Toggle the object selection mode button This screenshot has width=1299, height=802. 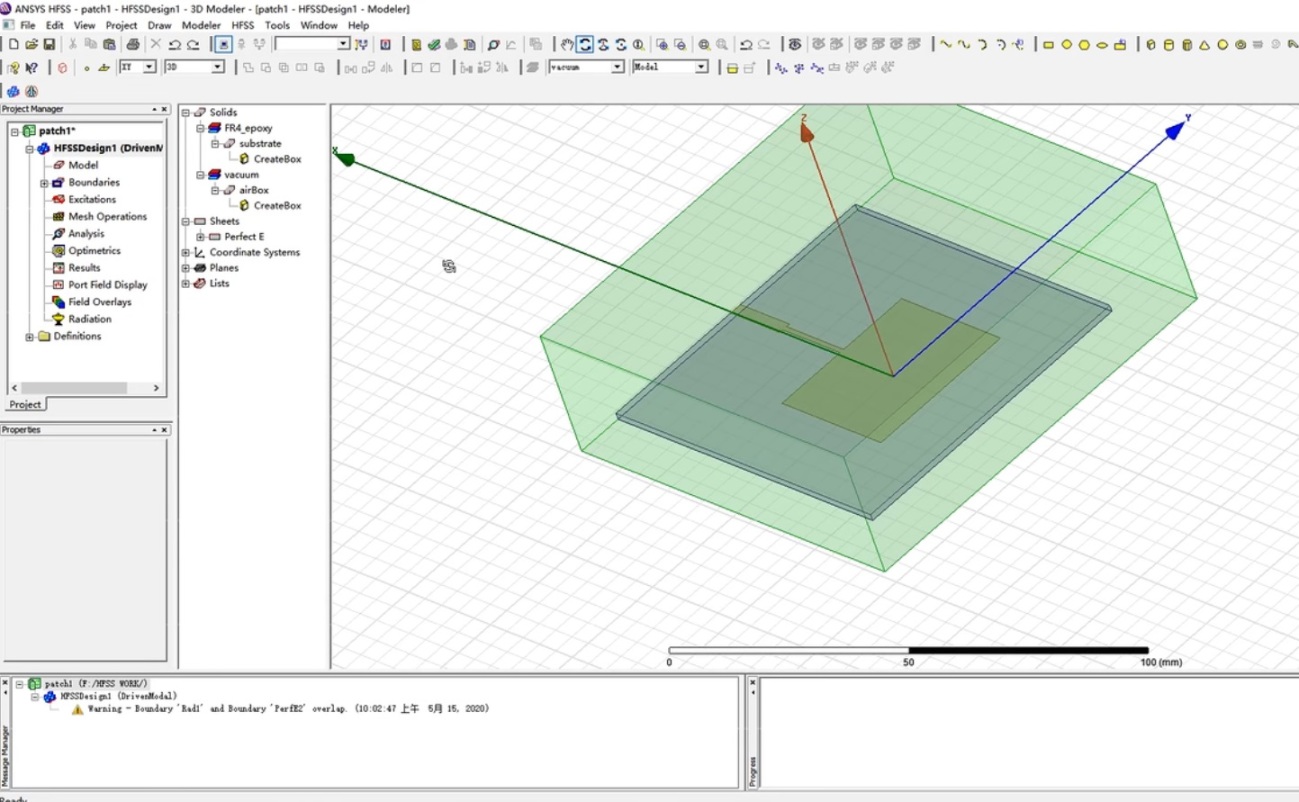223,44
